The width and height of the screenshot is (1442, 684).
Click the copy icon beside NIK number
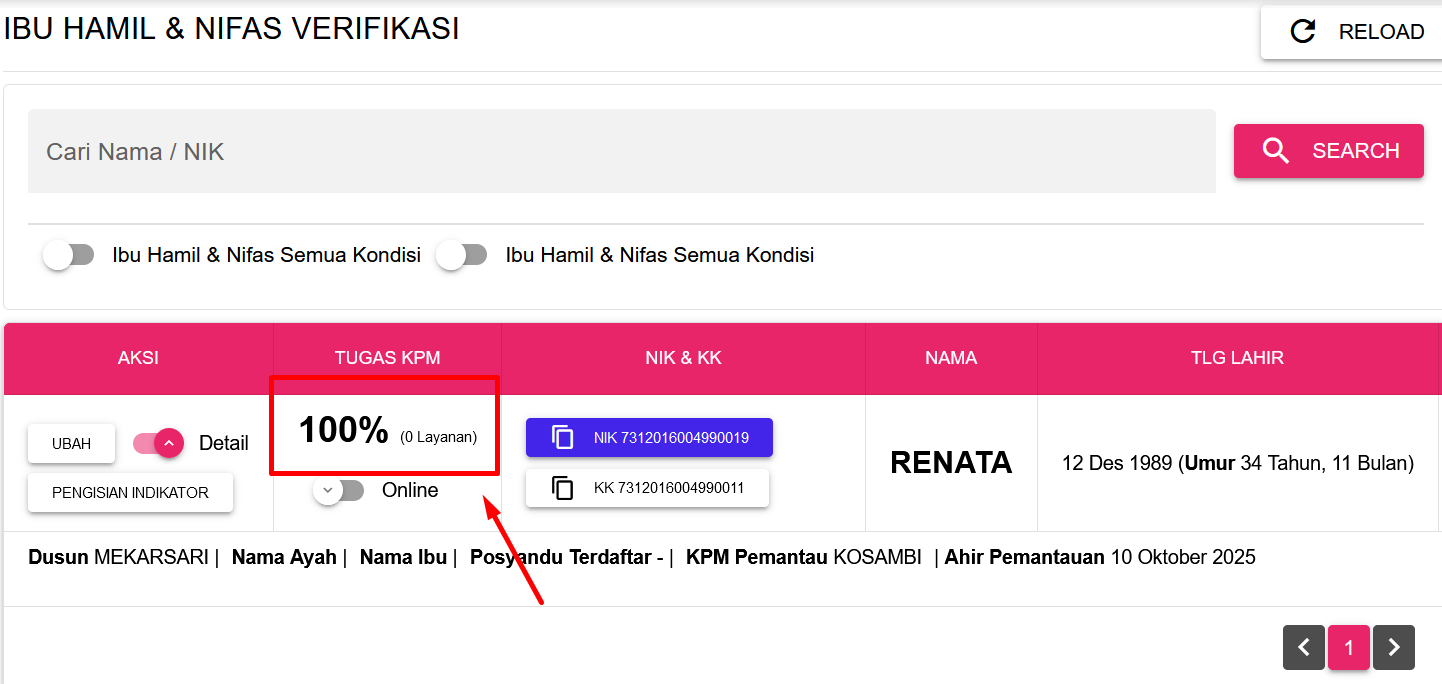point(563,438)
